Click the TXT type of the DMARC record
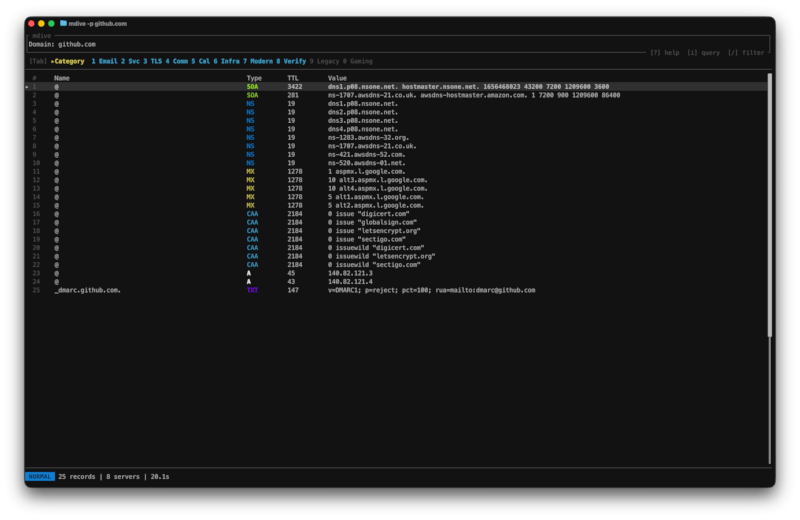 (252, 290)
